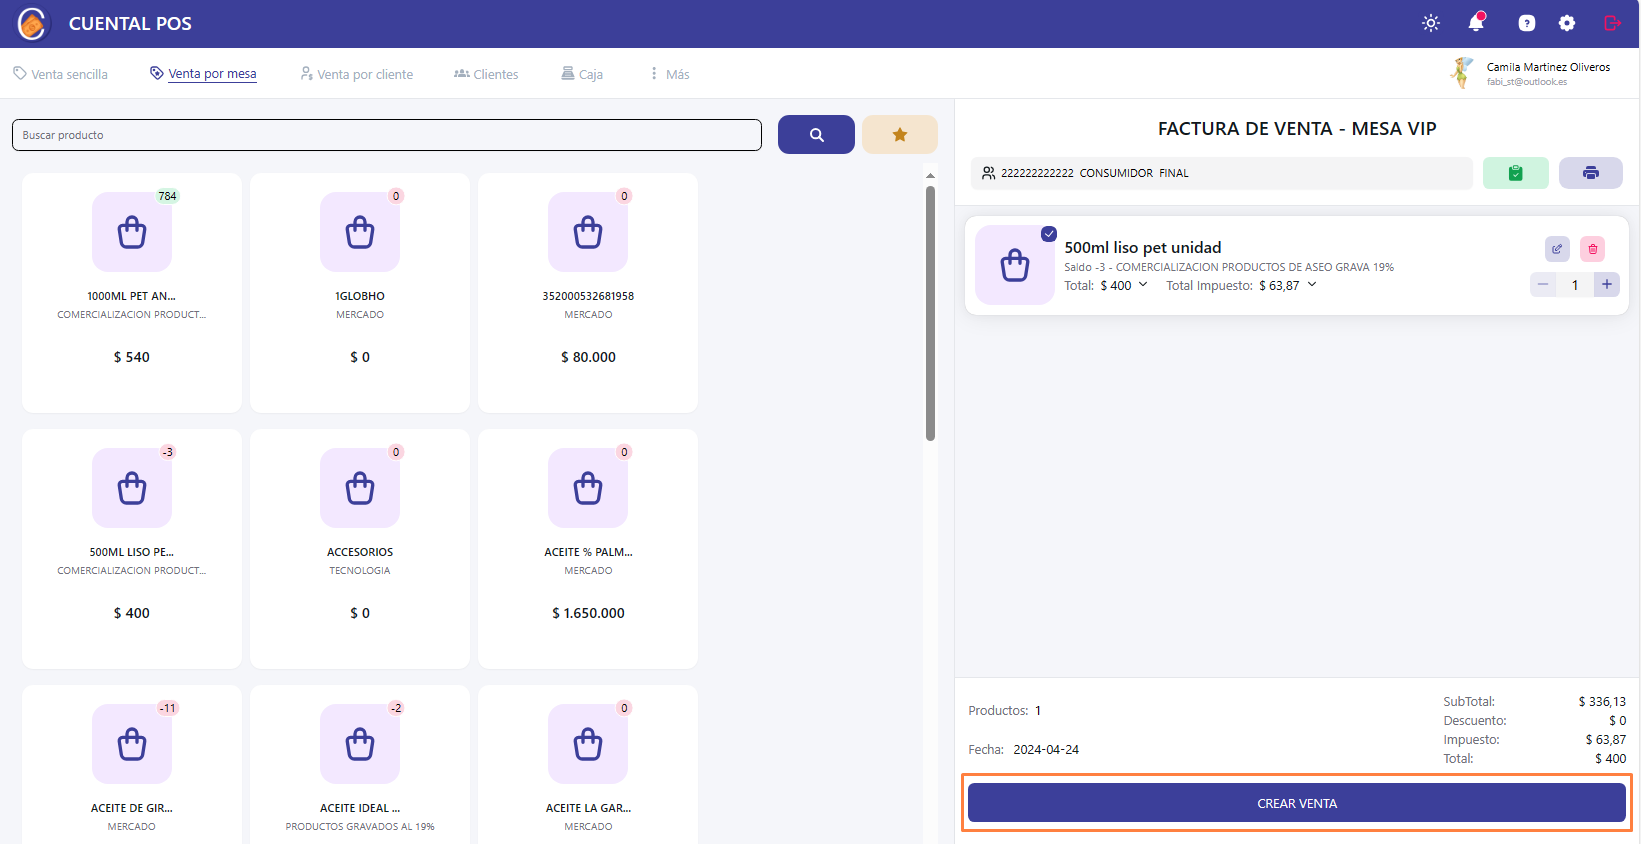
Task: Delete the 500ml liso pet item with trash icon
Action: pos(1593,249)
